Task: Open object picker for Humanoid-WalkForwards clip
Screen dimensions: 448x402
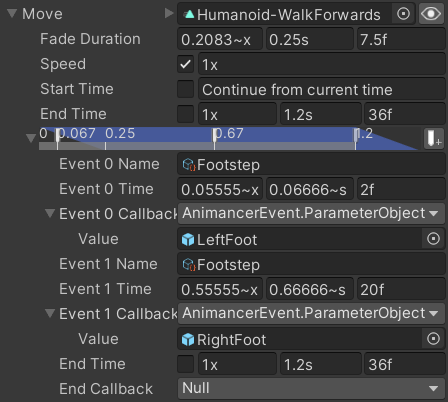Action: coord(403,14)
